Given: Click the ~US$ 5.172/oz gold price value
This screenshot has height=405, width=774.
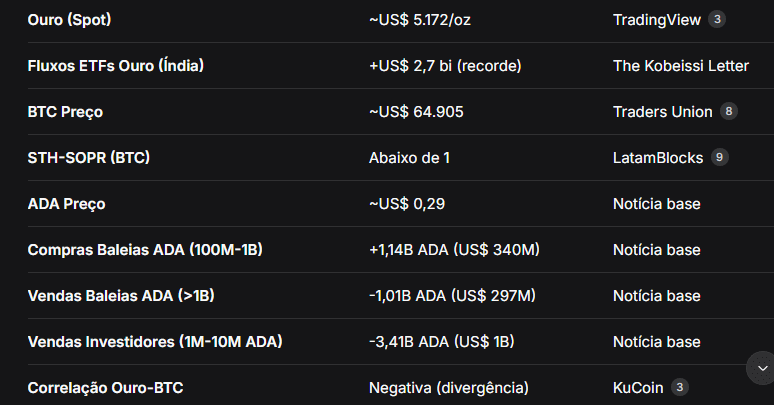Looking at the screenshot, I should coord(419,19).
